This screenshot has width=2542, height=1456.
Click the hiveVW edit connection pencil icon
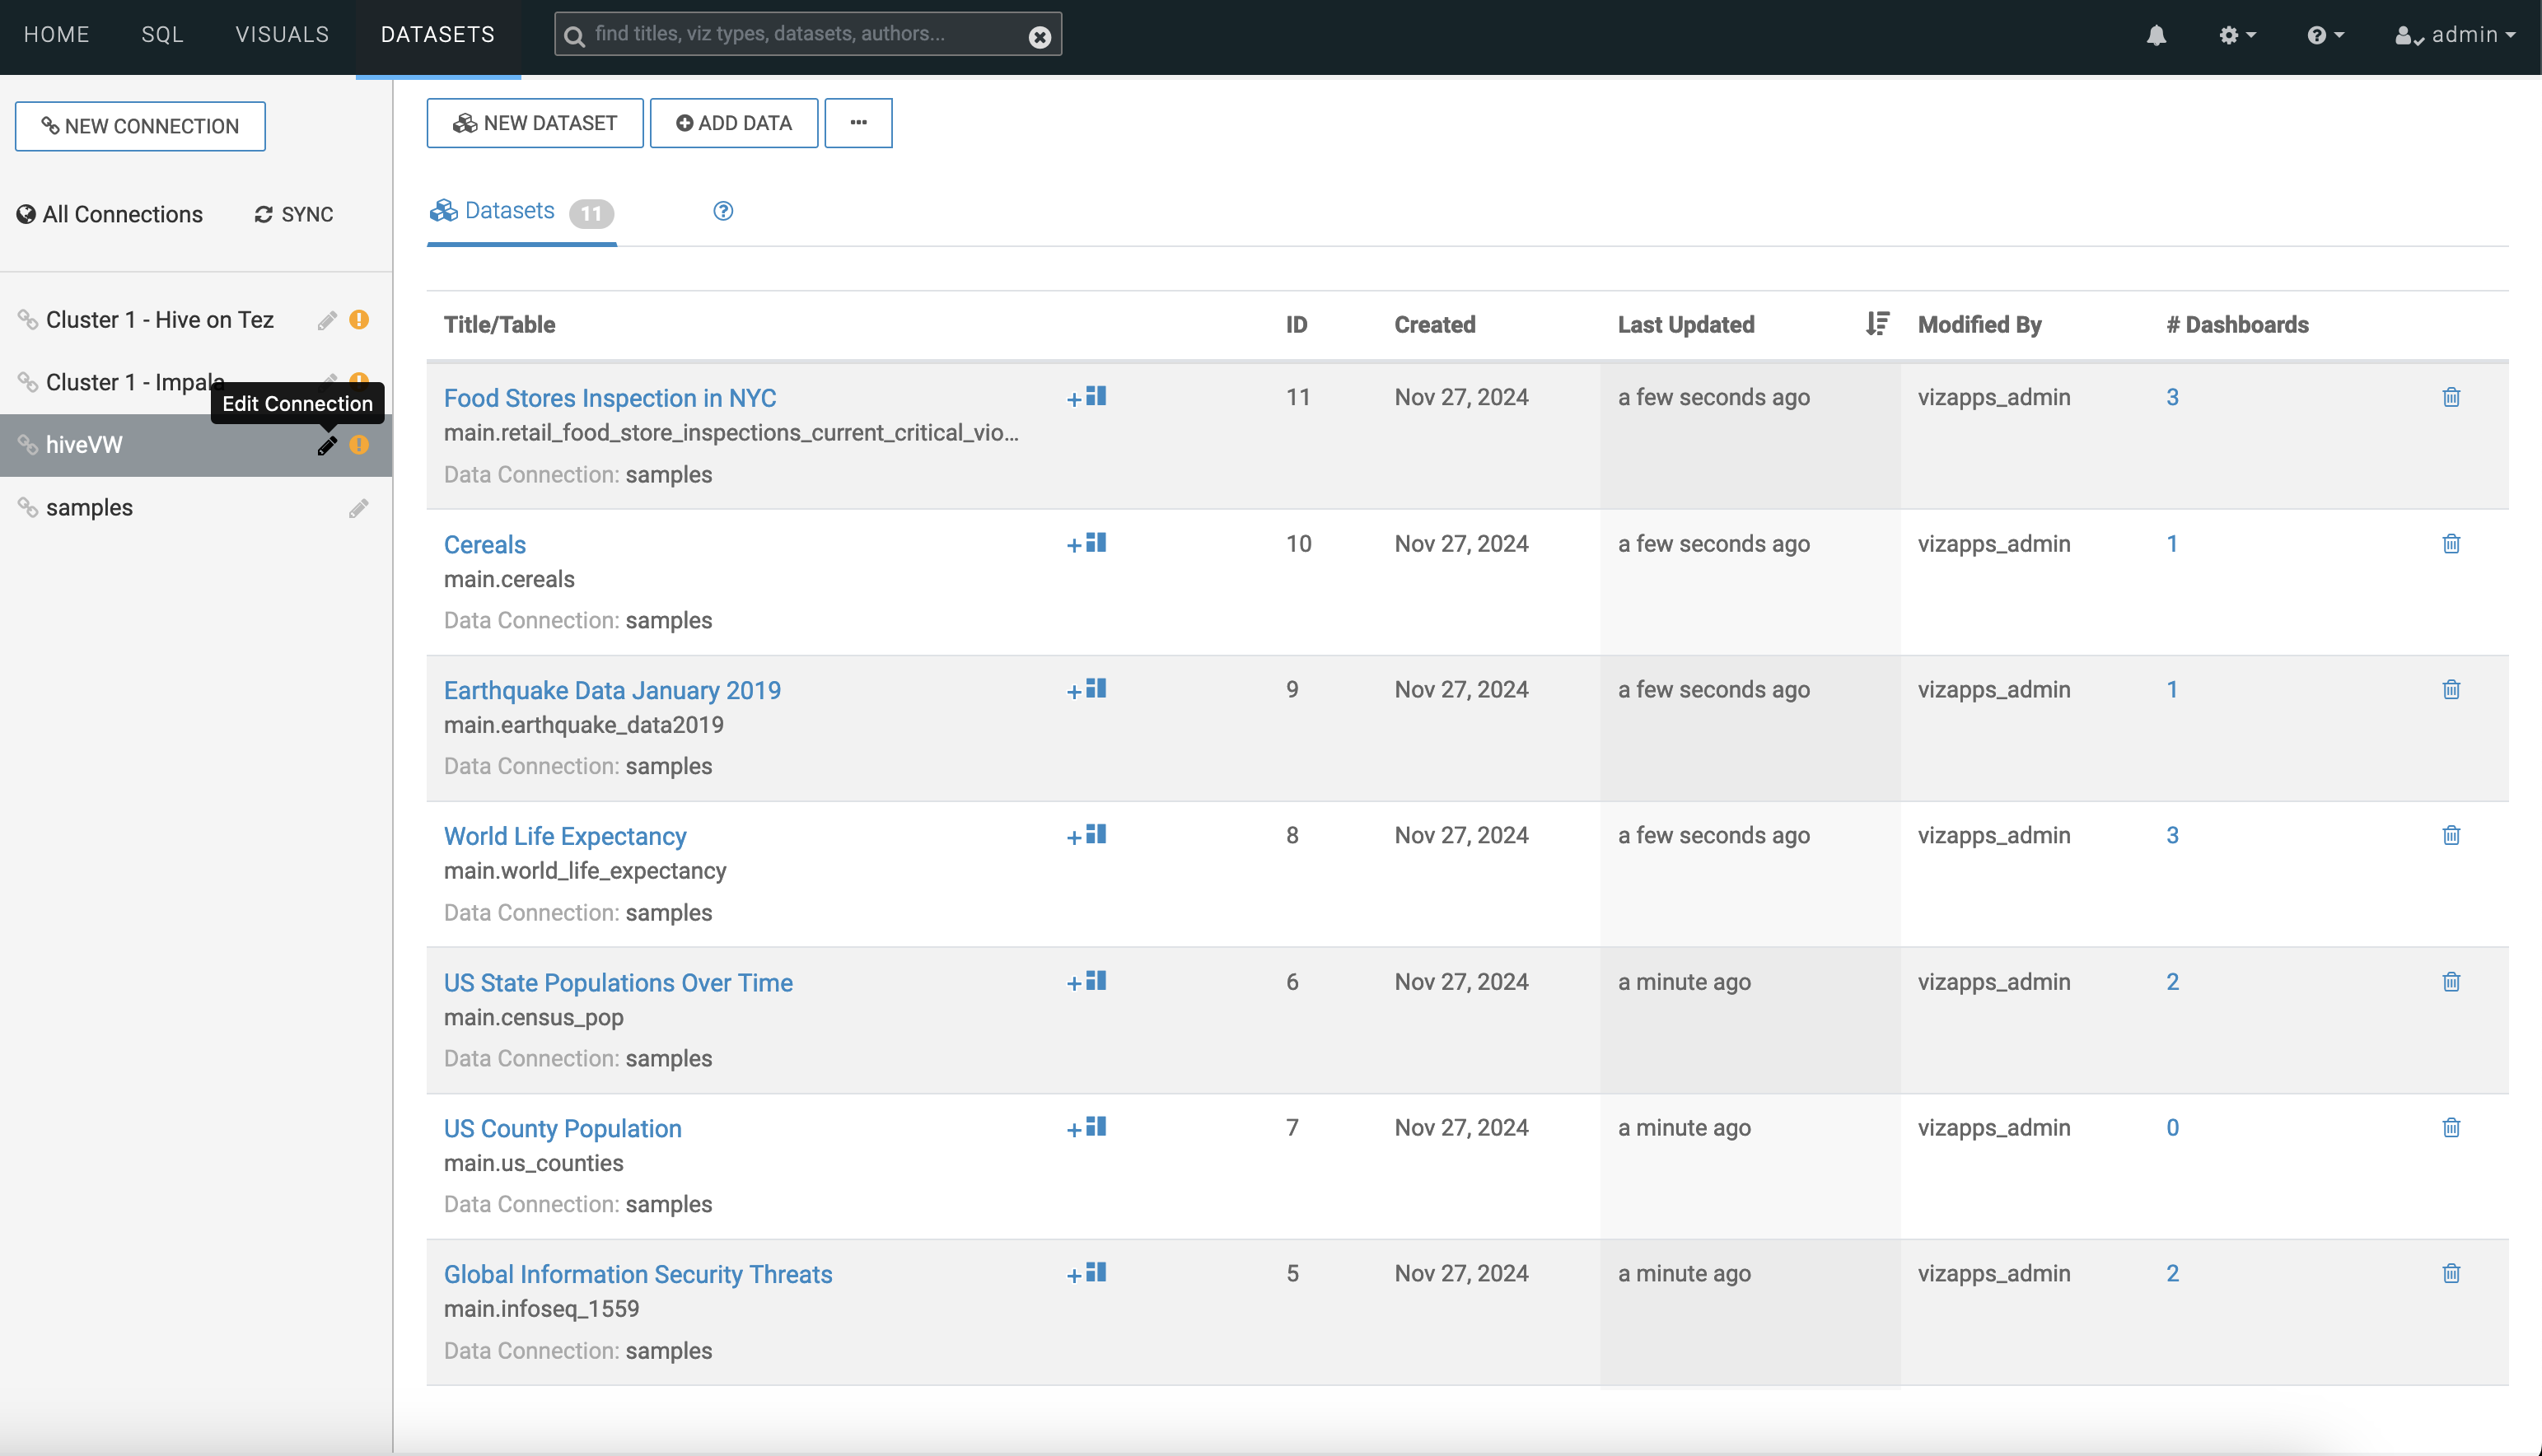[327, 446]
